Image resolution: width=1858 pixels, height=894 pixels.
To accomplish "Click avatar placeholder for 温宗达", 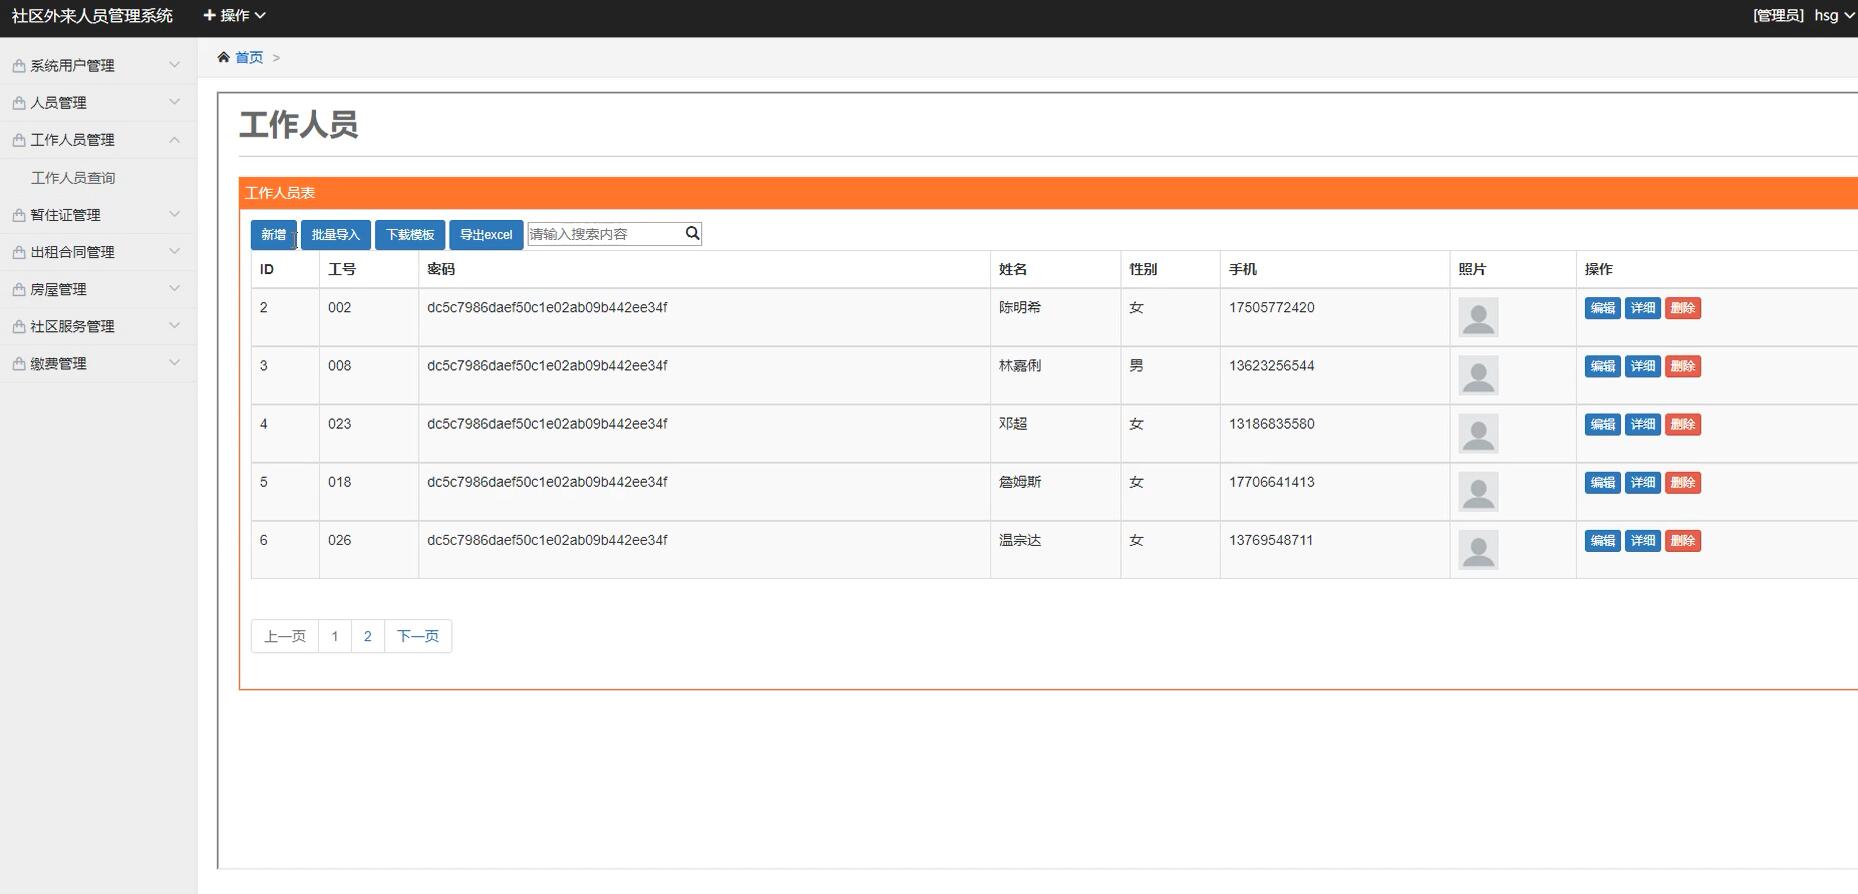I will pyautogui.click(x=1477, y=549).
